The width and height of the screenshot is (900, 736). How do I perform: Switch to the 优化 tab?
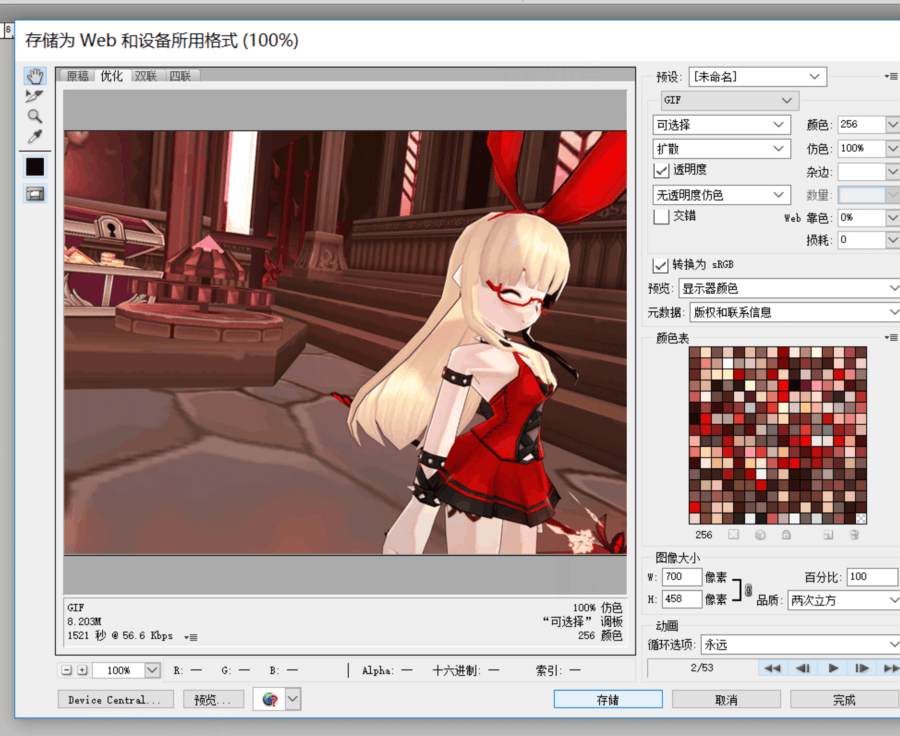(112, 76)
